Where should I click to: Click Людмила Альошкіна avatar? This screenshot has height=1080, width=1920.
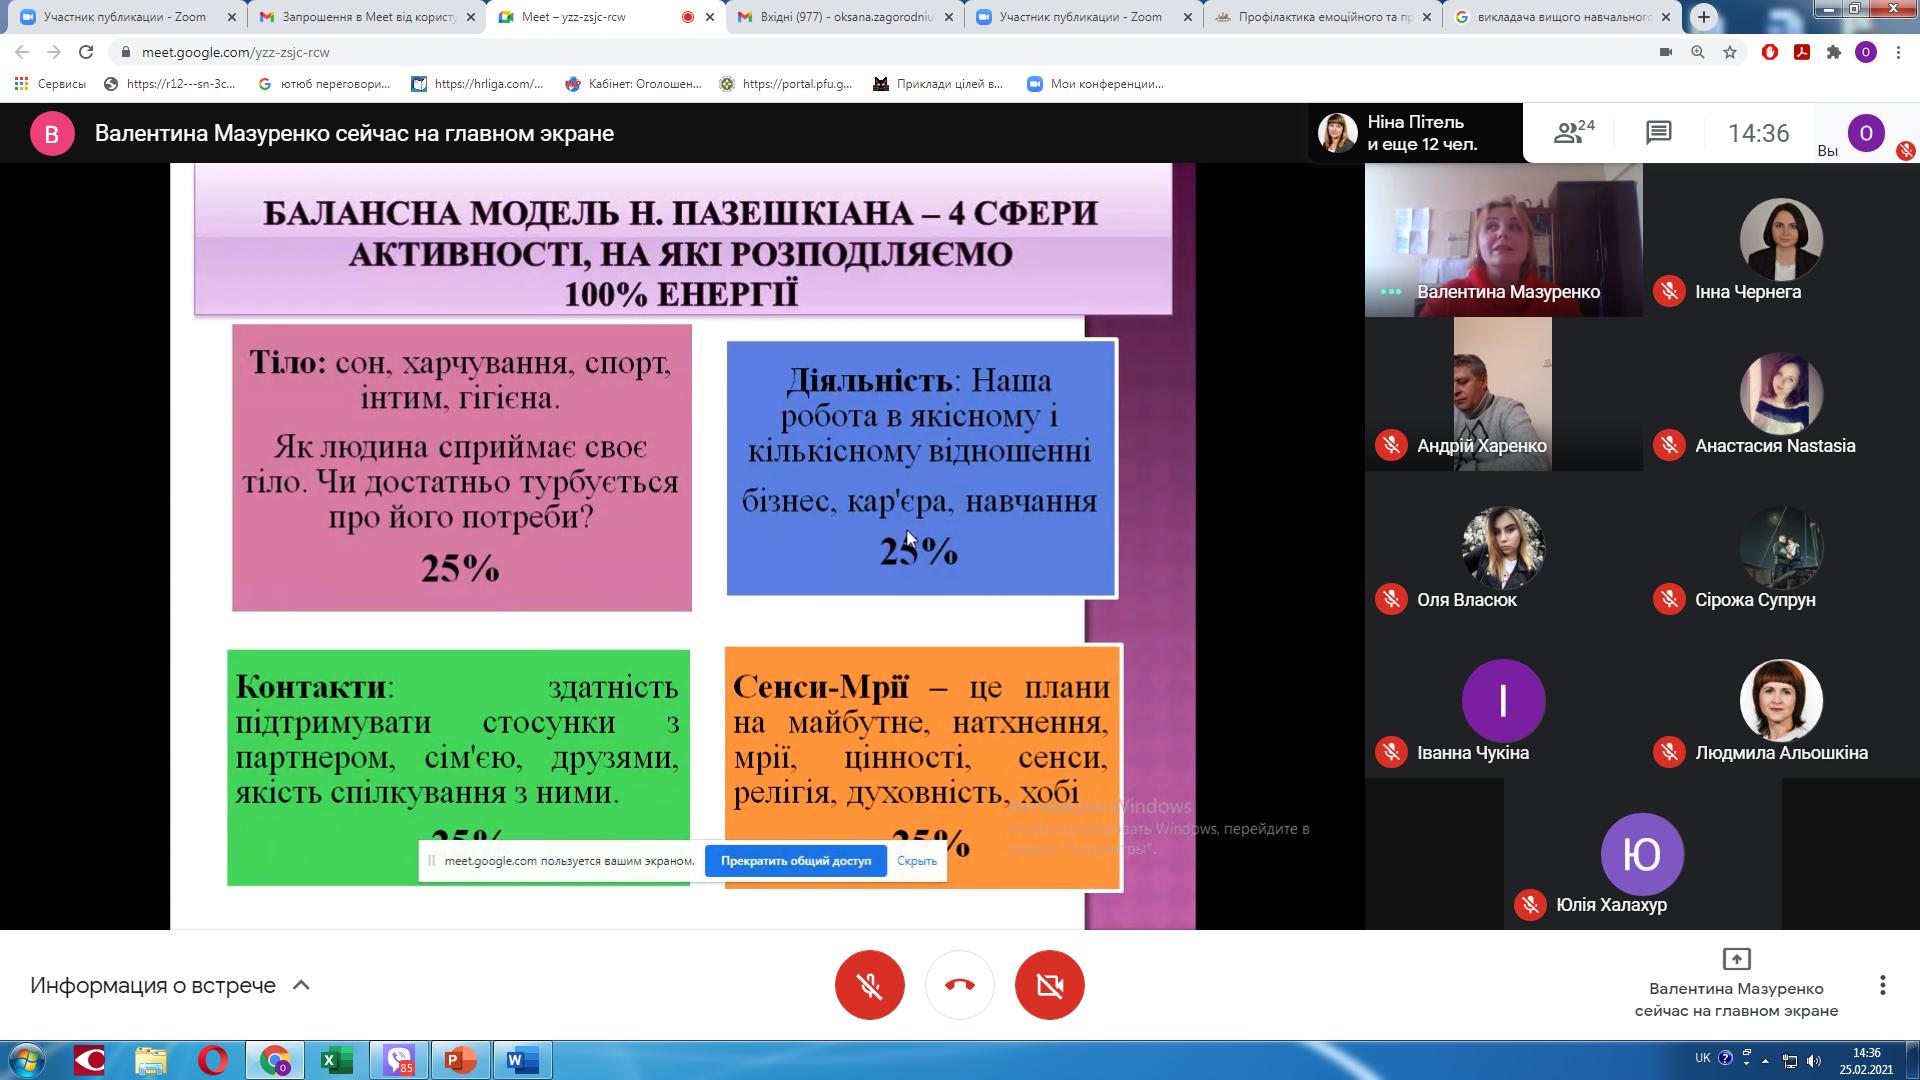tap(1781, 701)
